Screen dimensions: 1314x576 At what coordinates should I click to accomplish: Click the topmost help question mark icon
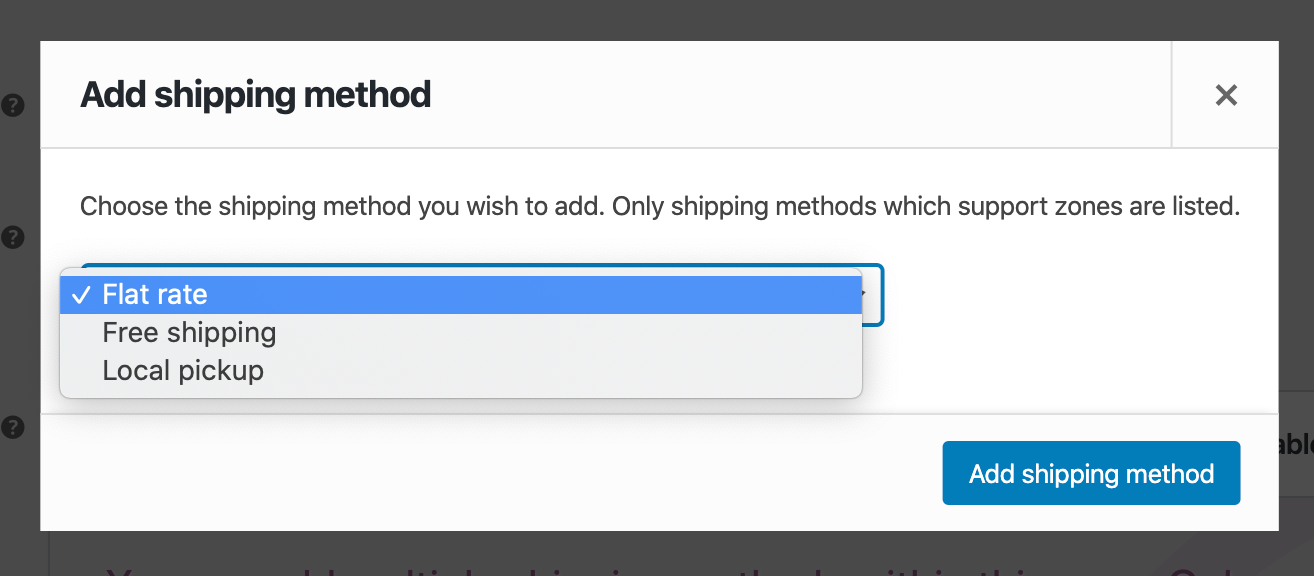12,105
